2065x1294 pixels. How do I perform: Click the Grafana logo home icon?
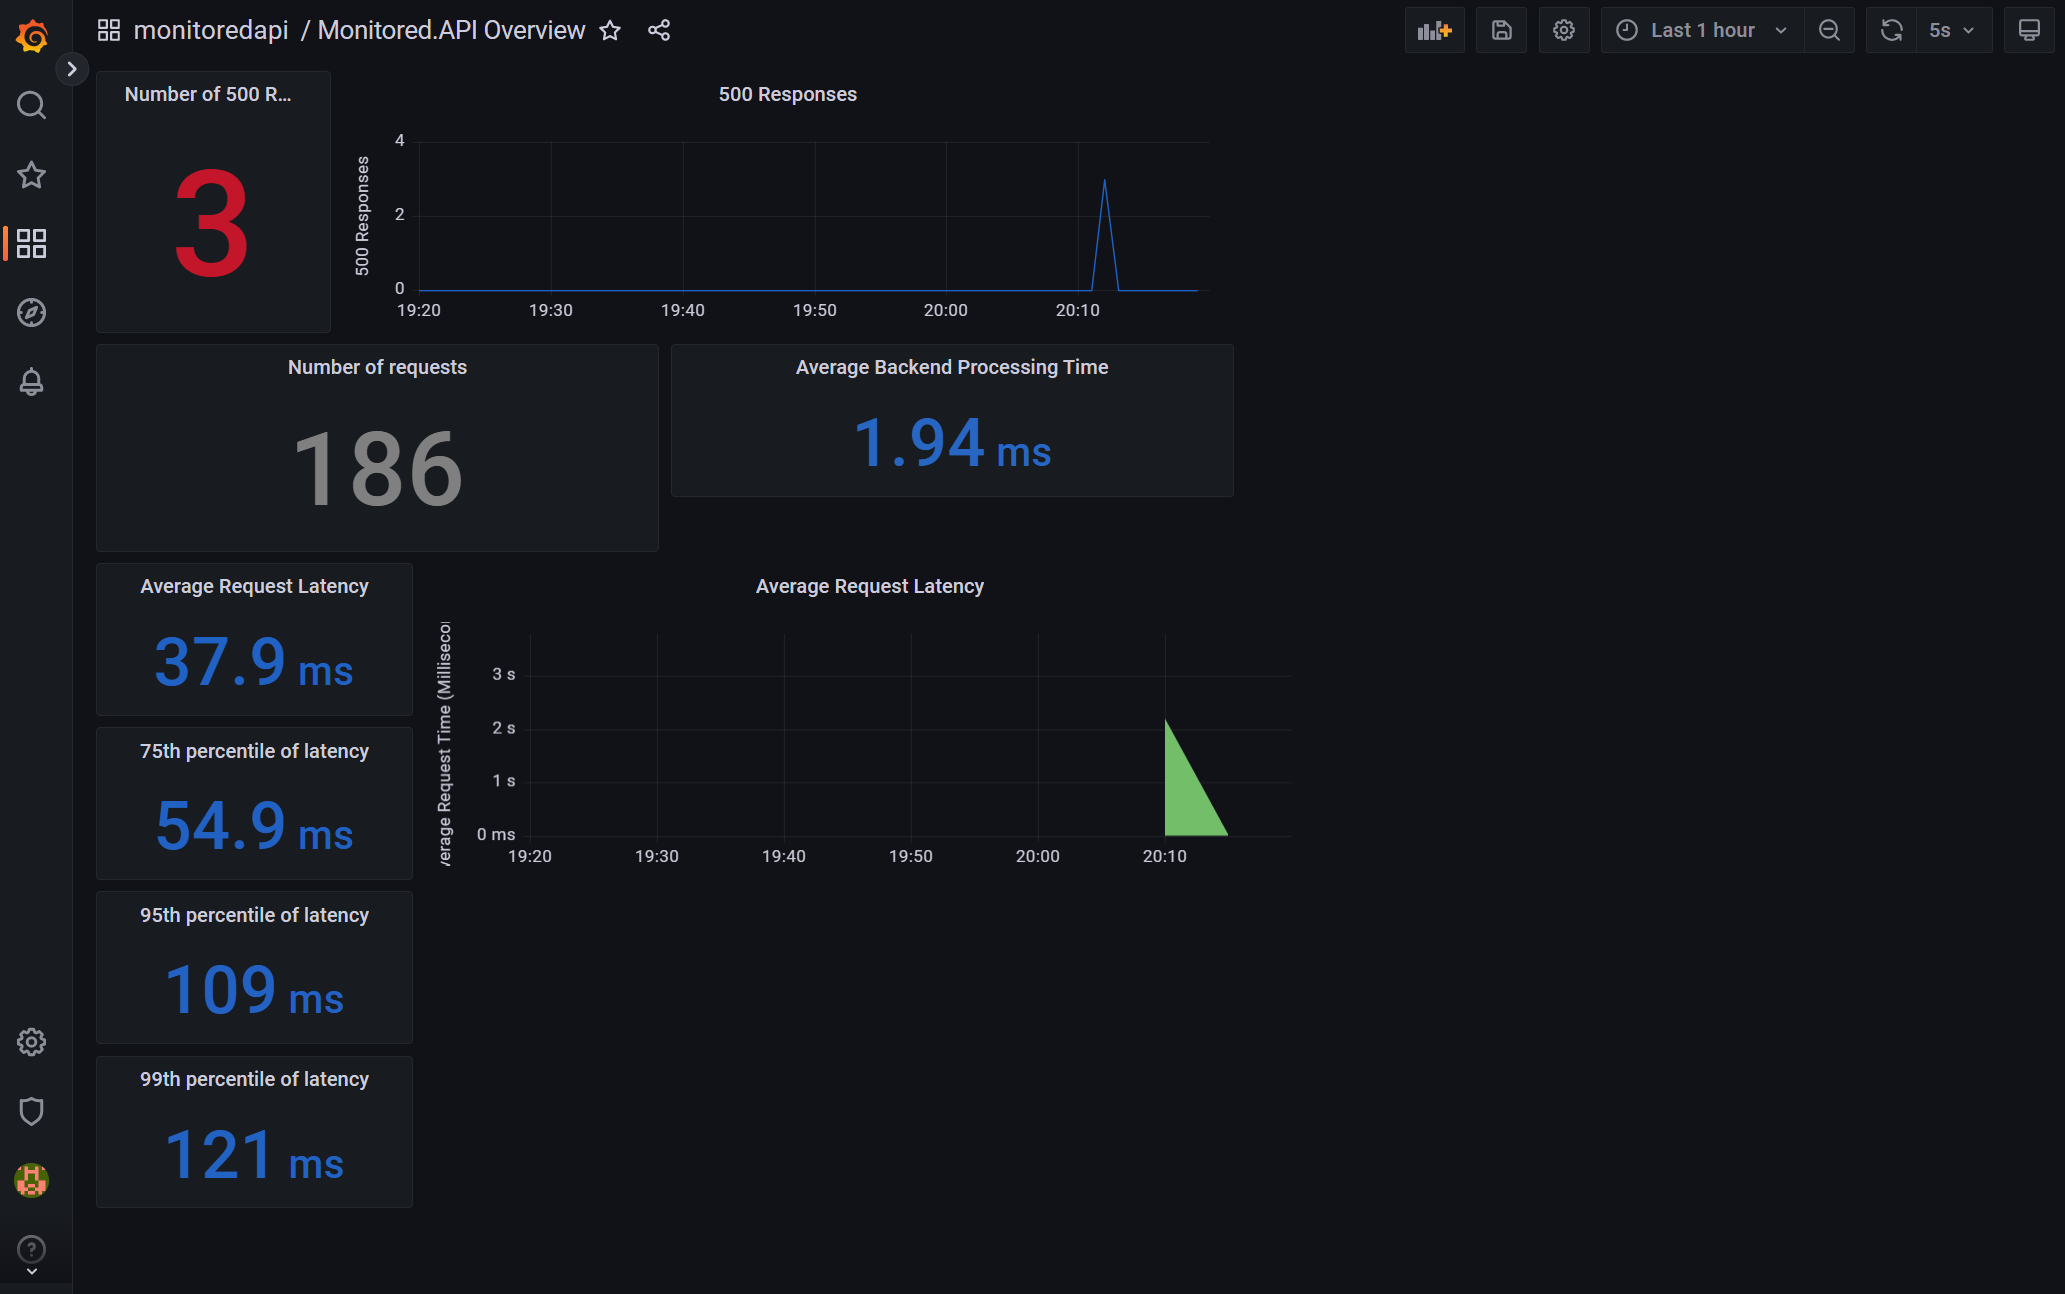pyautogui.click(x=32, y=37)
